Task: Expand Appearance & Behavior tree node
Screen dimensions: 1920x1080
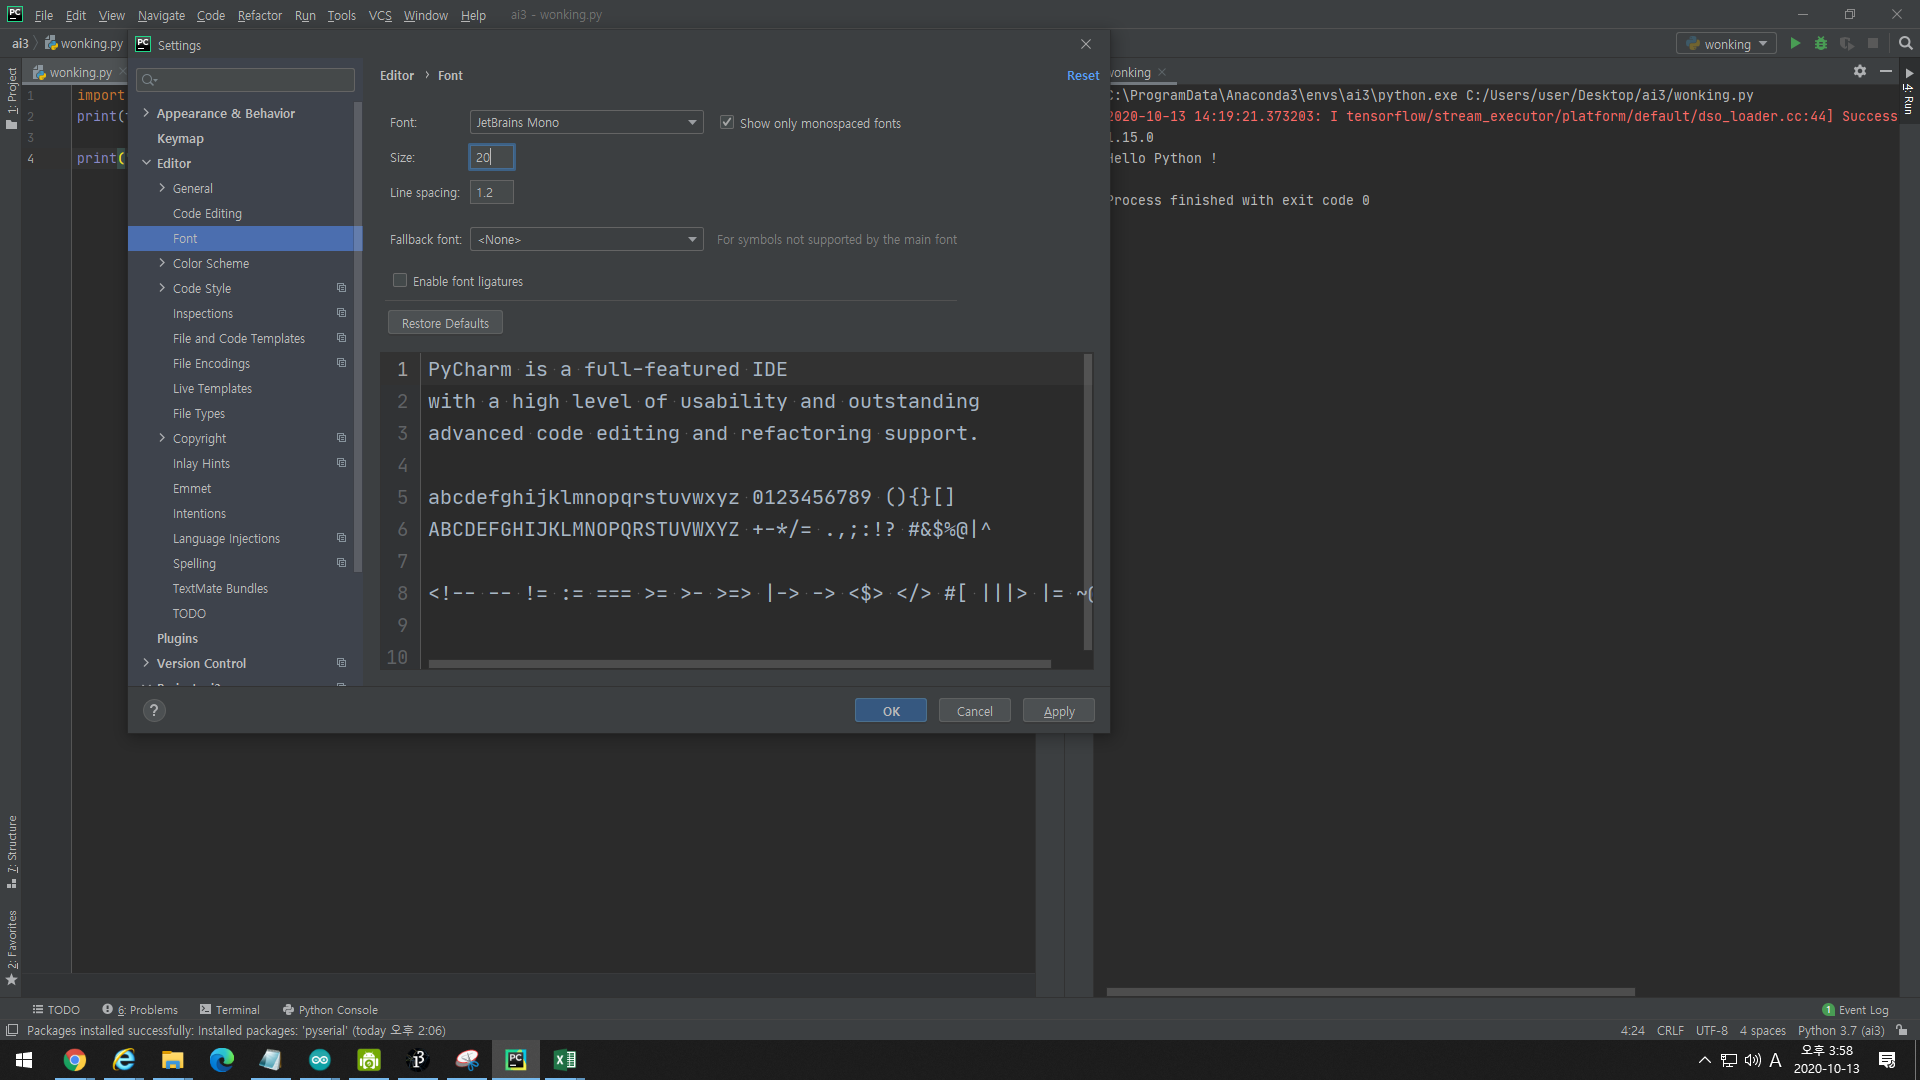Action: pos(146,113)
